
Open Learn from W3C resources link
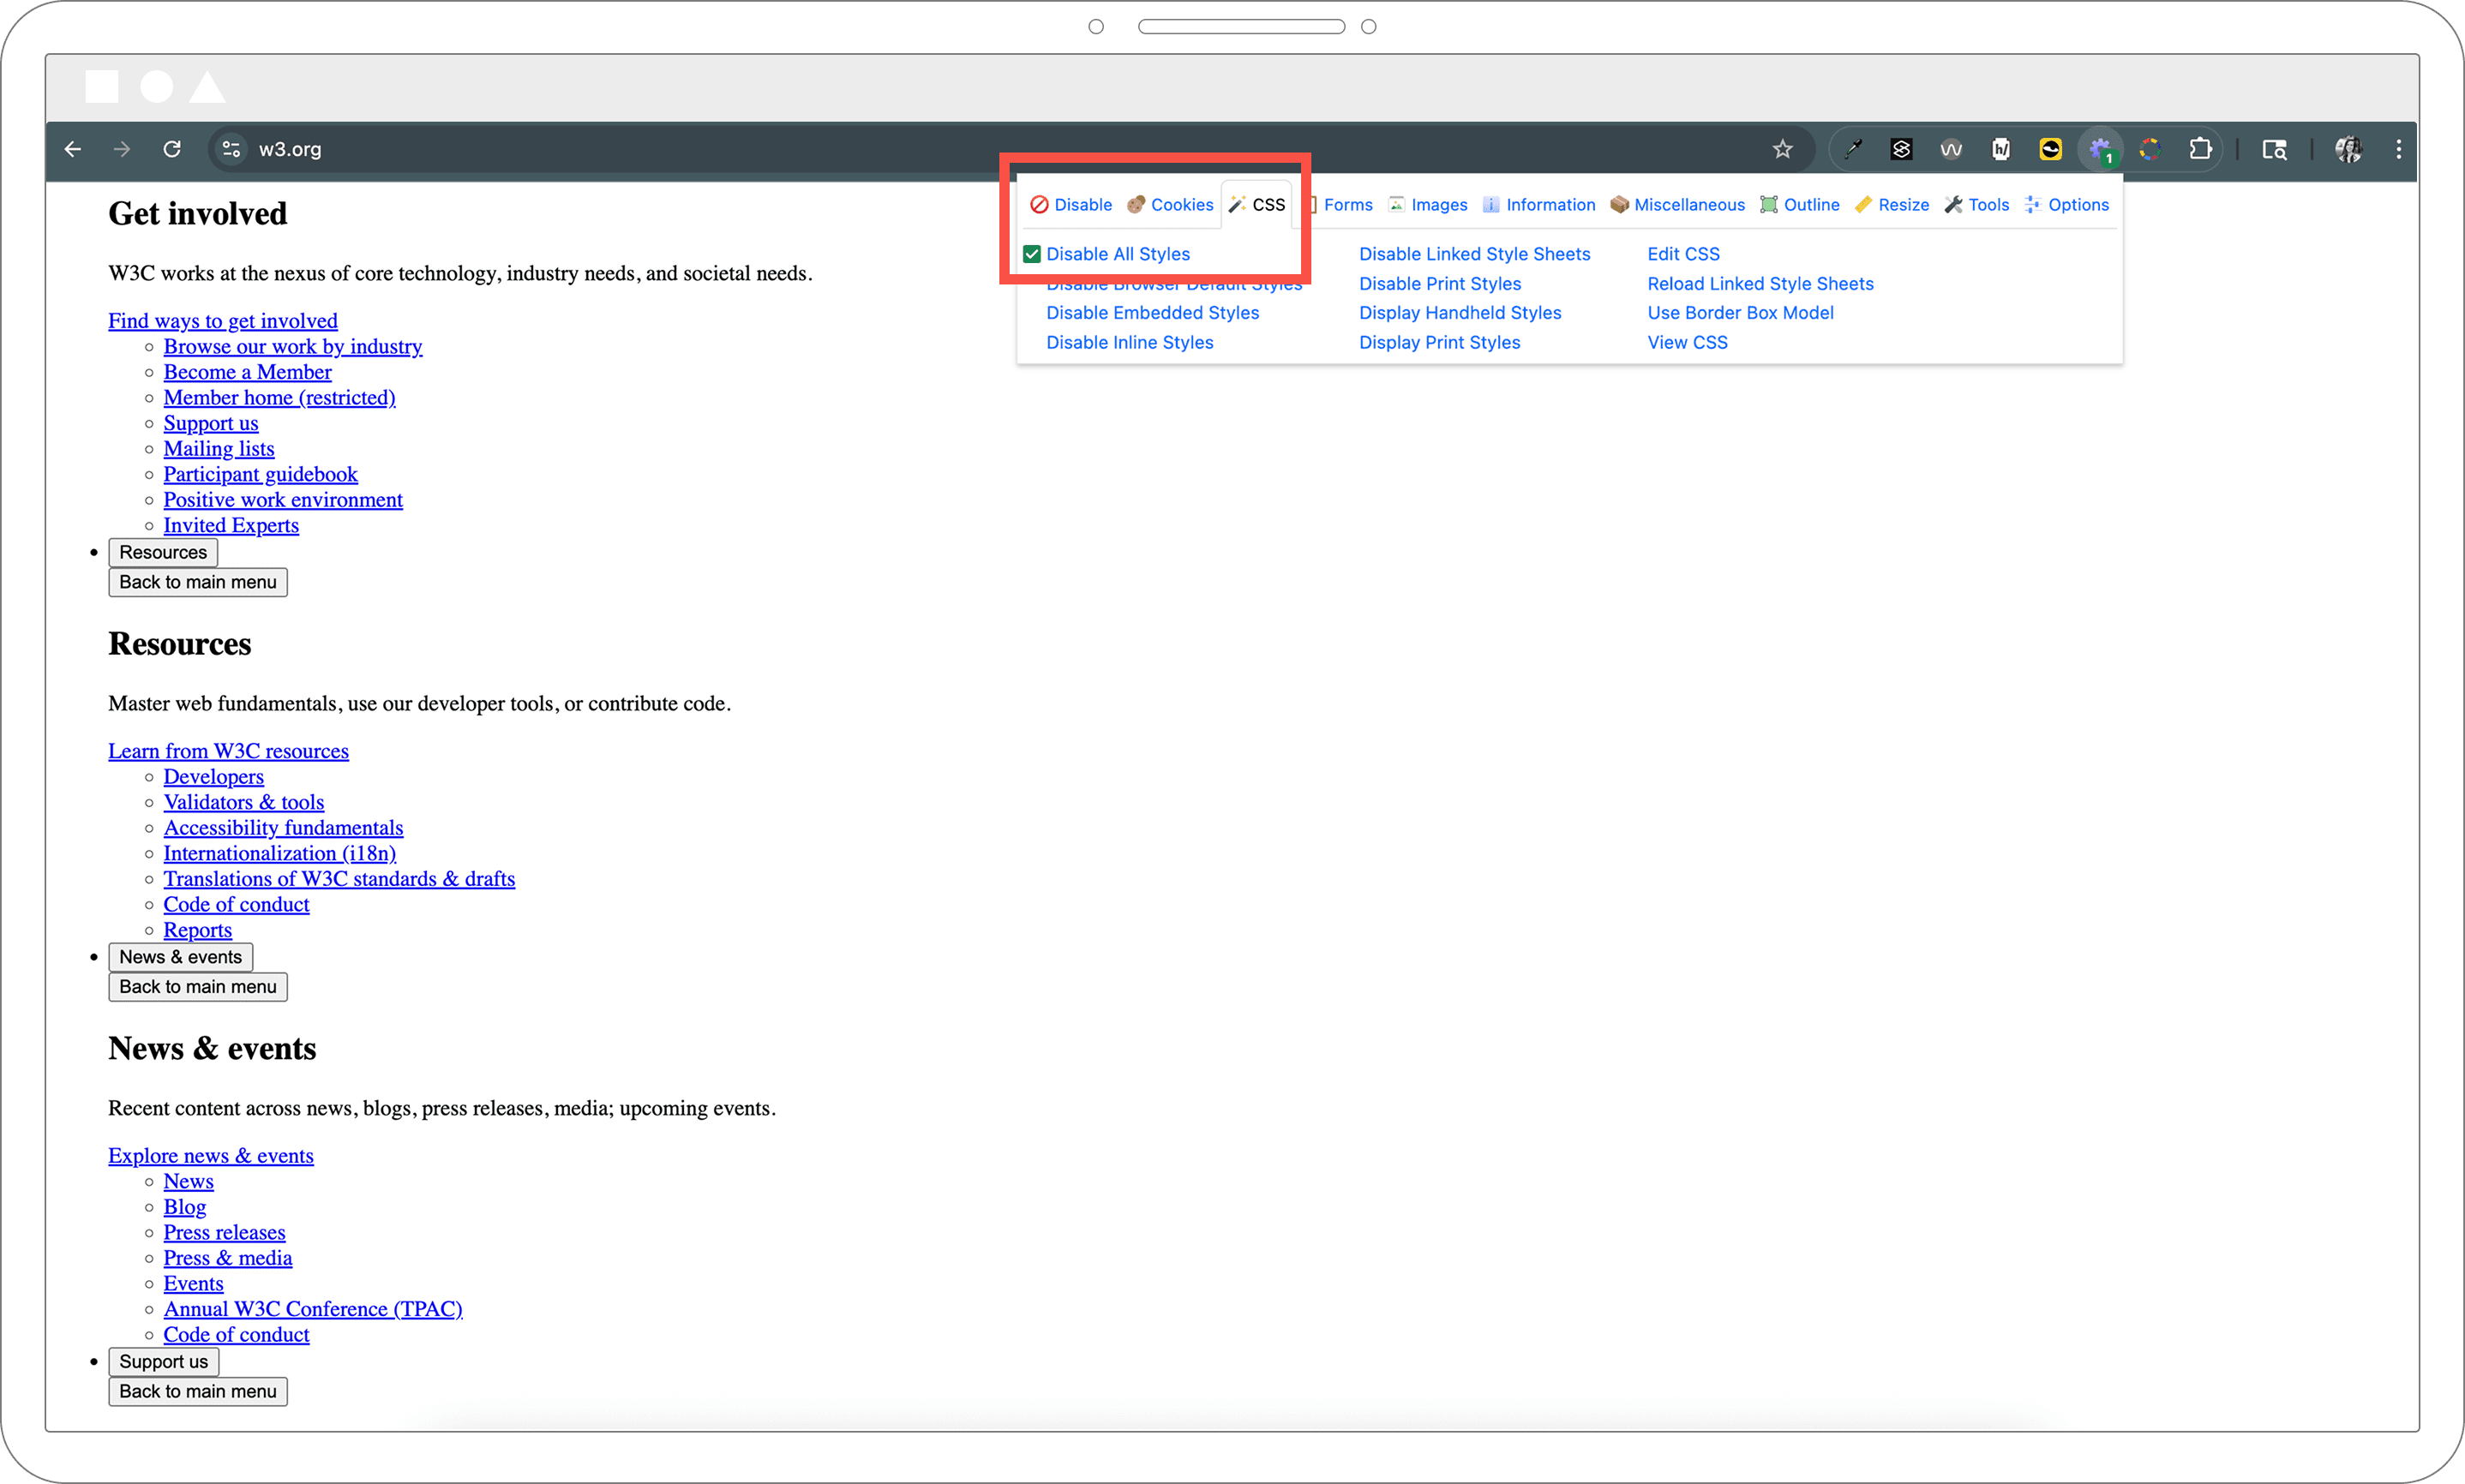pyautogui.click(x=228, y=751)
